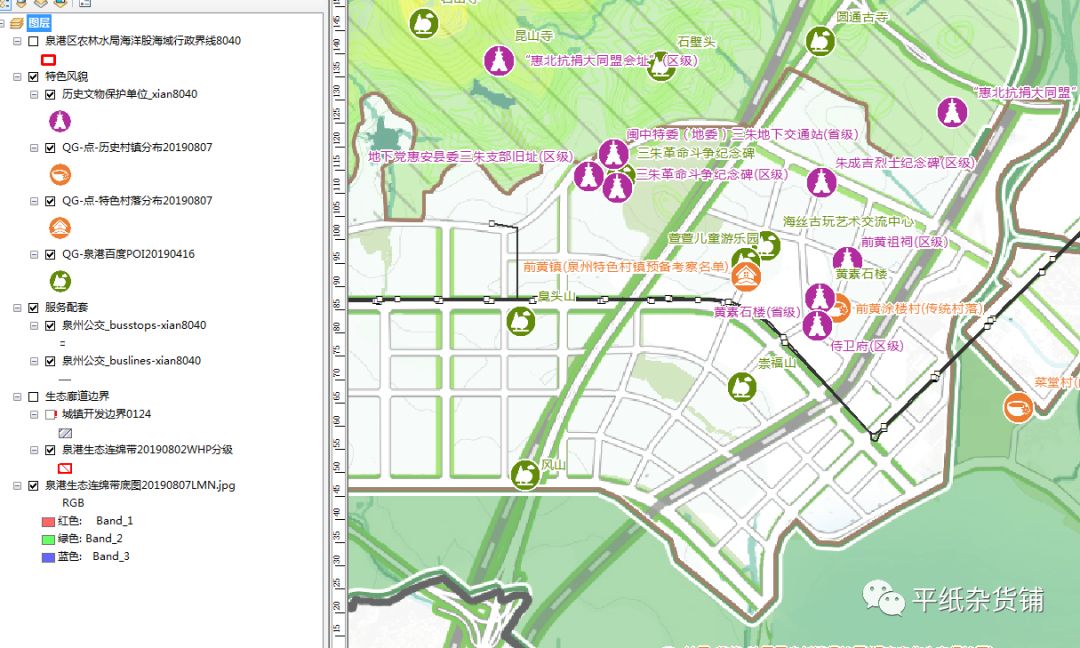Click purple marker under 惠北抗捐大同盟 at right edge
Viewport: 1080px width, 648px height.
tap(952, 112)
